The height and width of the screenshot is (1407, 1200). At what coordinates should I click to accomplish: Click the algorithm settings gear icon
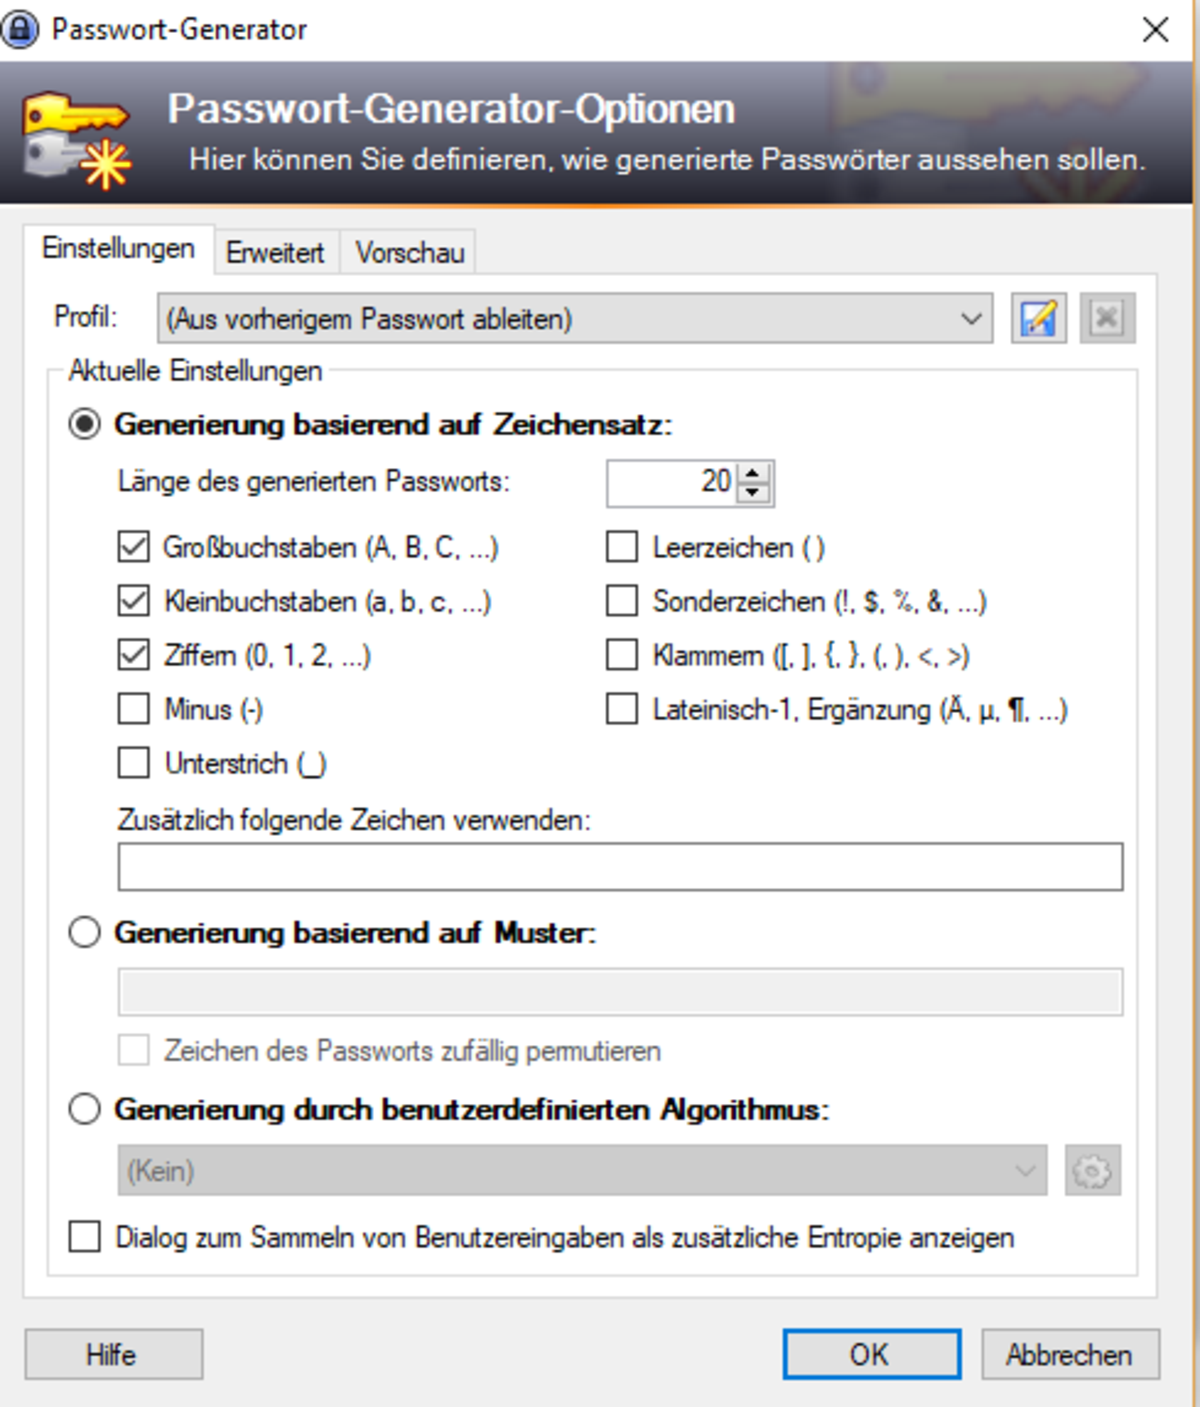pyautogui.click(x=1092, y=1171)
